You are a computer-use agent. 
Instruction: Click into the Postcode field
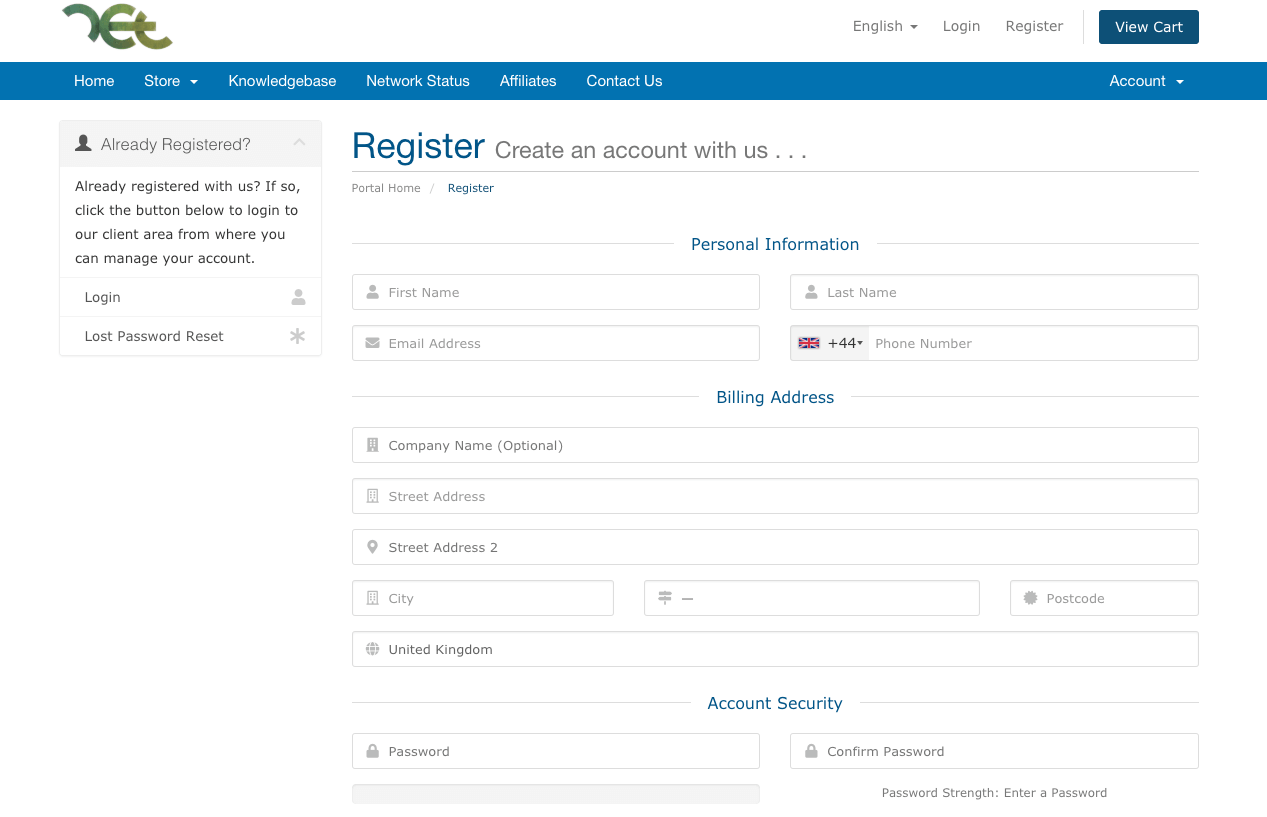tap(1104, 598)
